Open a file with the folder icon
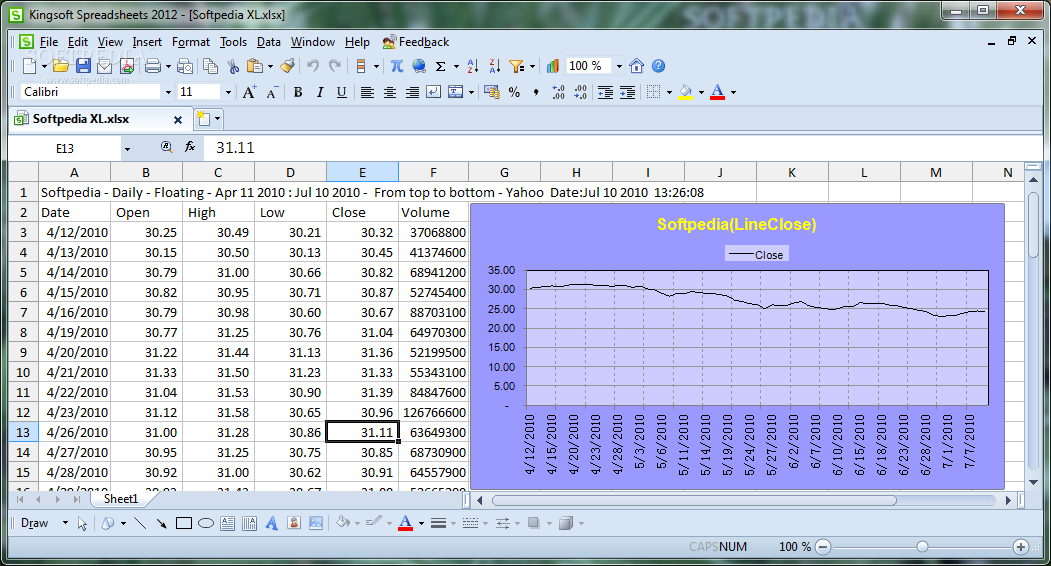Screen dimensions: 1051x566 pyautogui.click(x=61, y=66)
